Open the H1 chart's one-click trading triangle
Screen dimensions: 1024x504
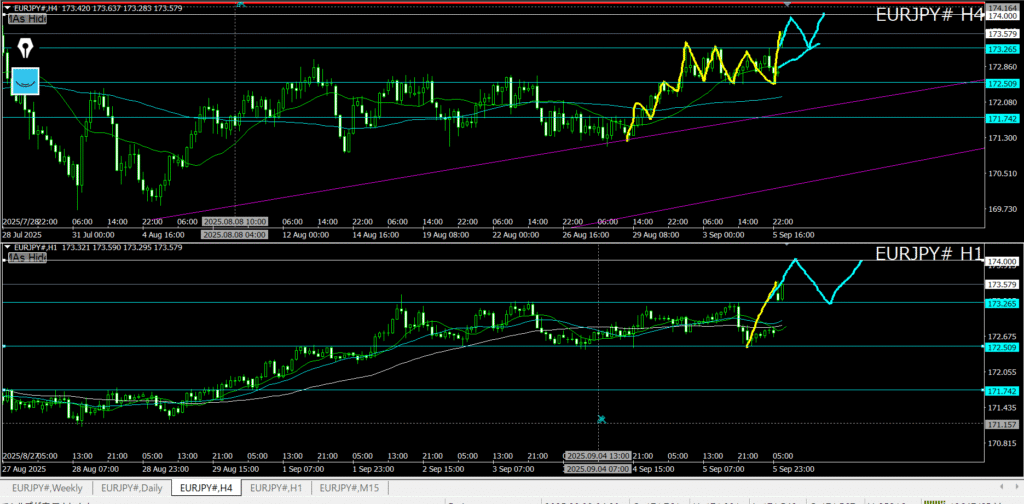tap(7, 247)
